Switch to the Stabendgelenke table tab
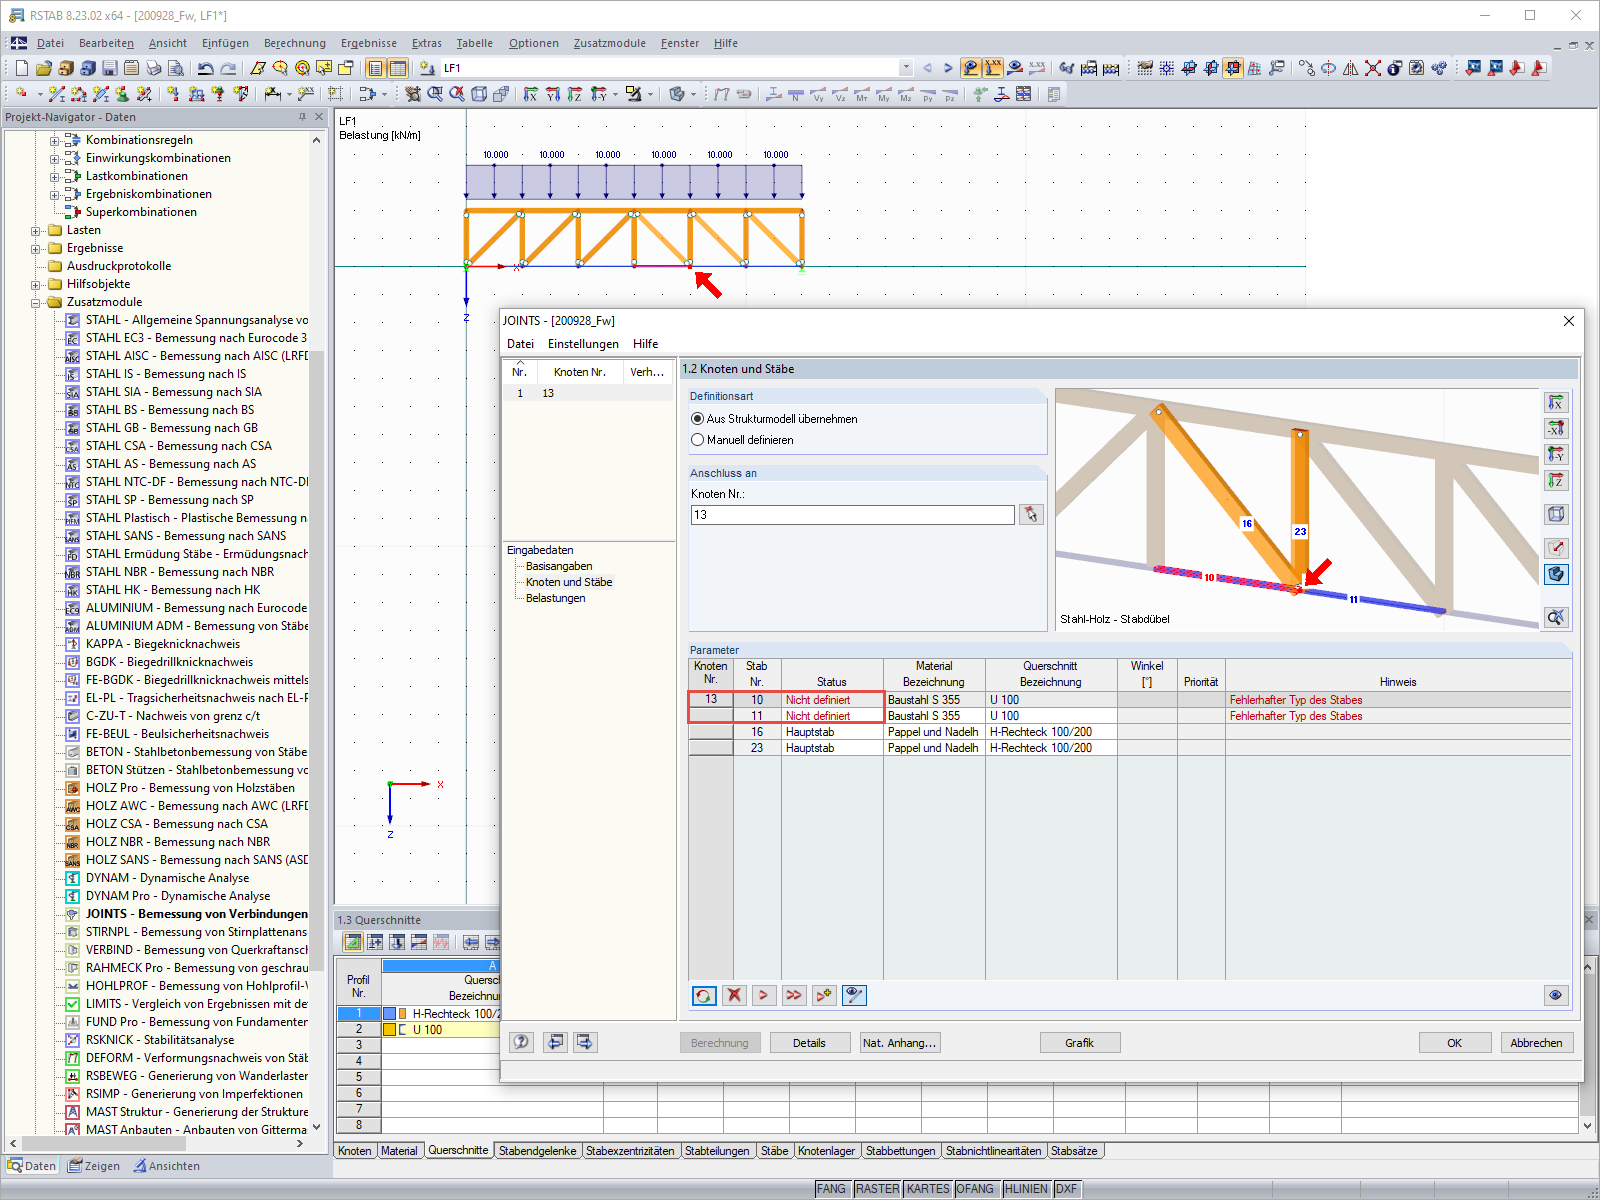The height and width of the screenshot is (1200, 1600). pyautogui.click(x=537, y=1151)
